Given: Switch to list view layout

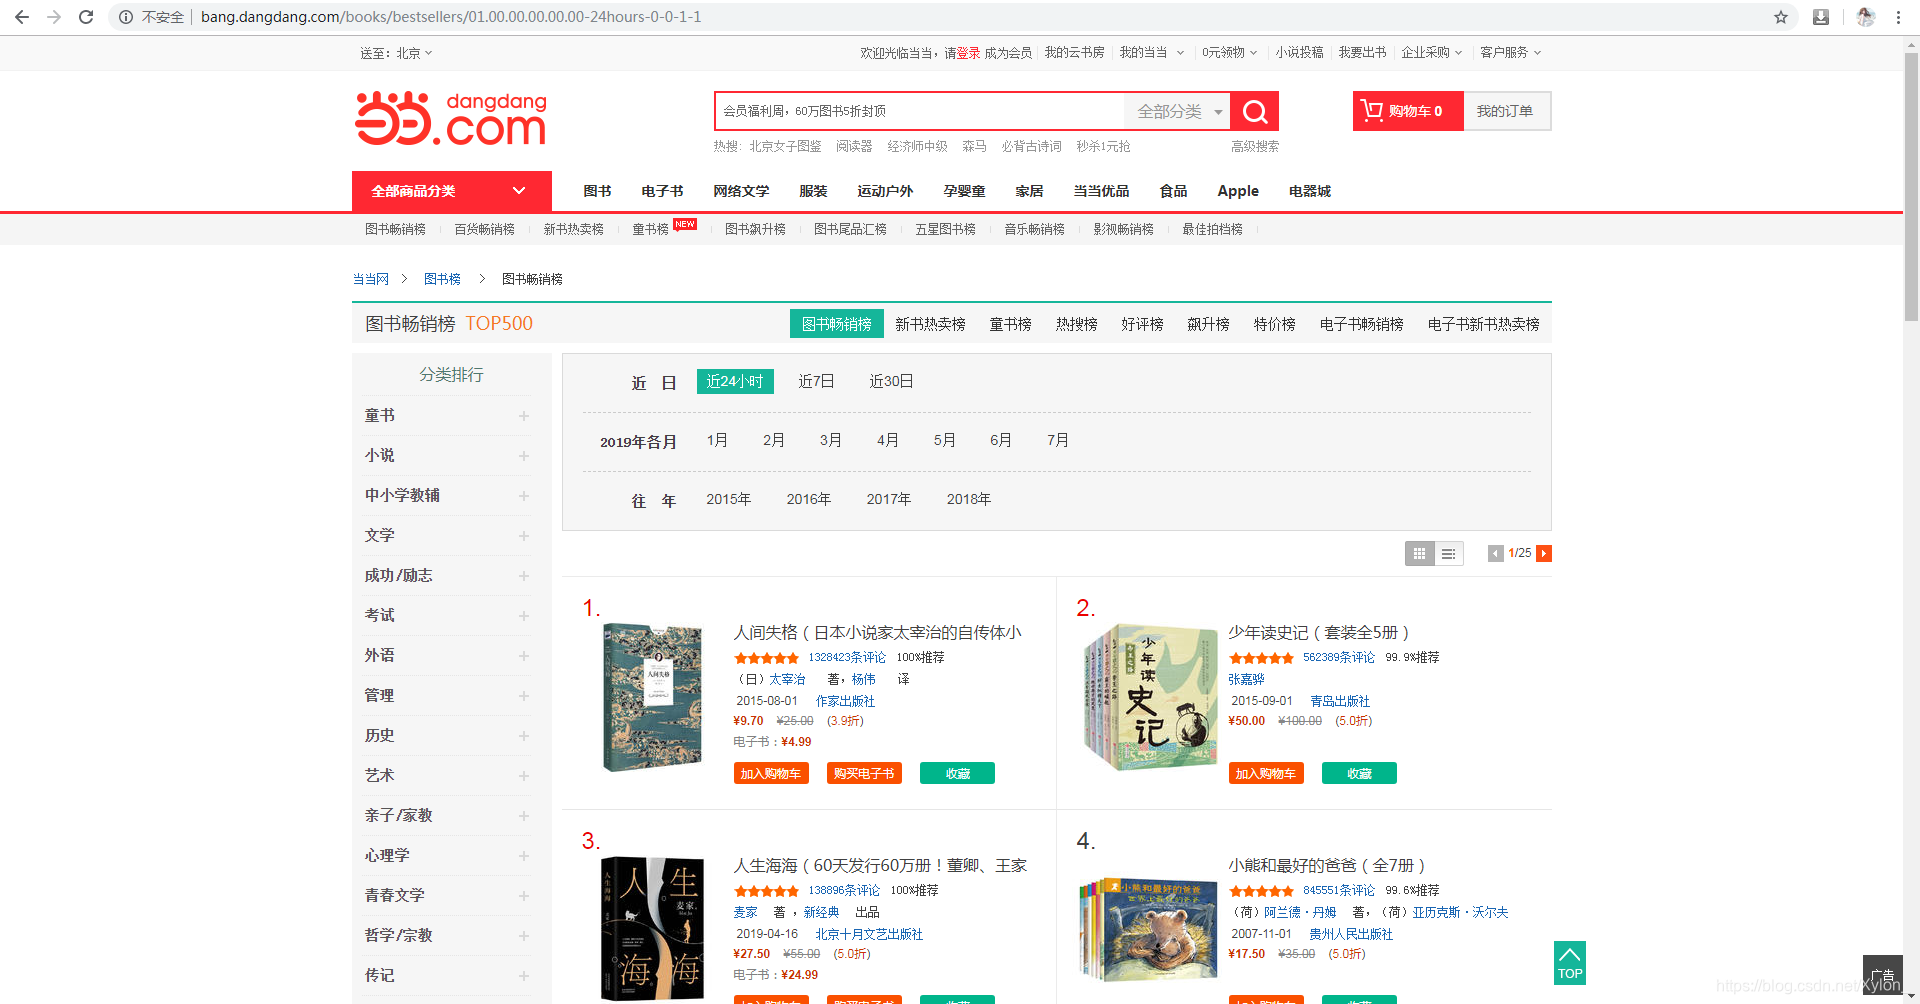Looking at the screenshot, I should coord(1448,553).
